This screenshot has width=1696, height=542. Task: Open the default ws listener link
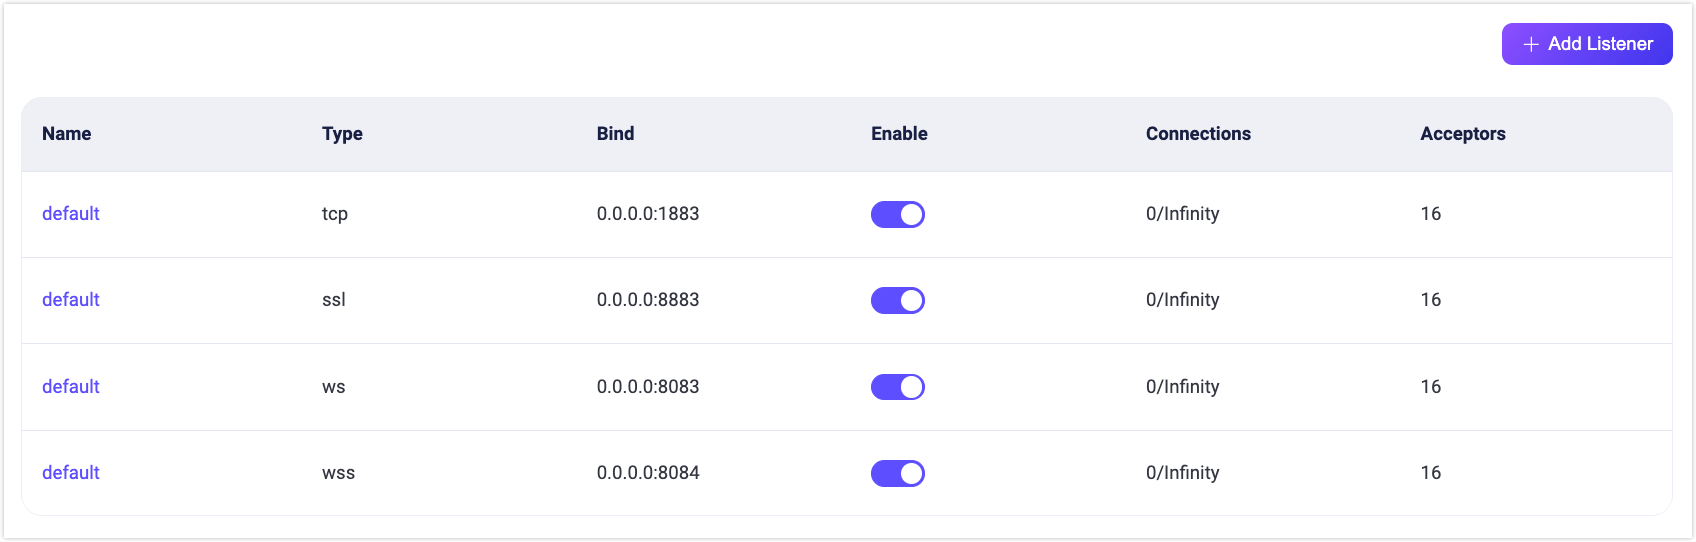click(x=71, y=387)
